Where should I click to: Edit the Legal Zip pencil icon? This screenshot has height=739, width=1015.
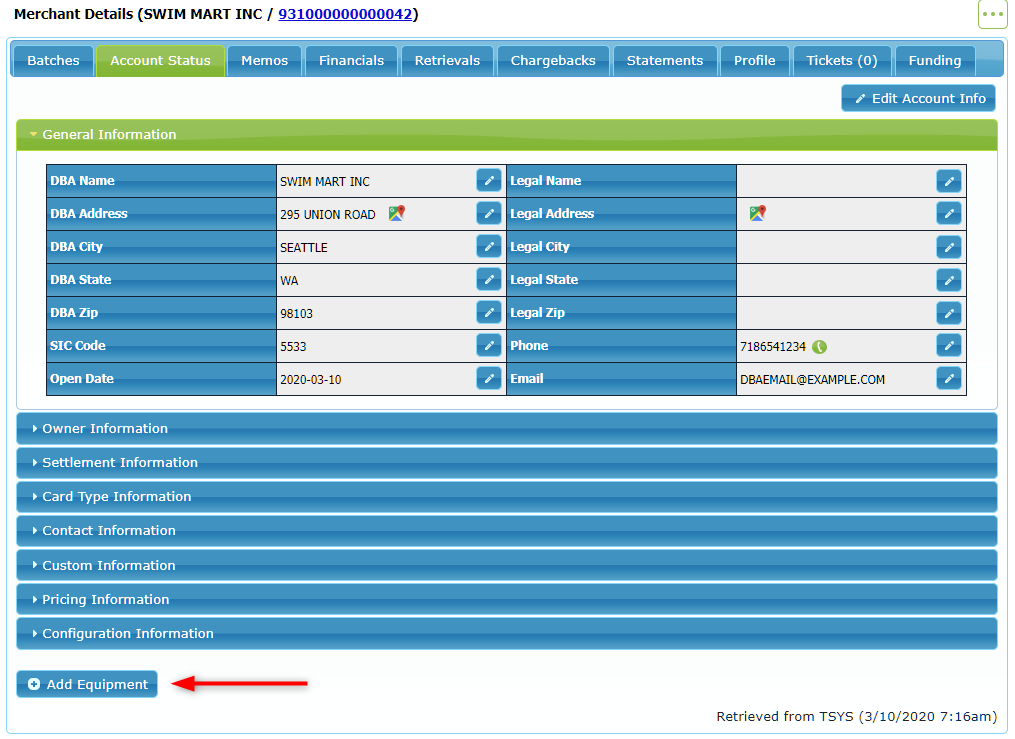pyautogui.click(x=948, y=313)
